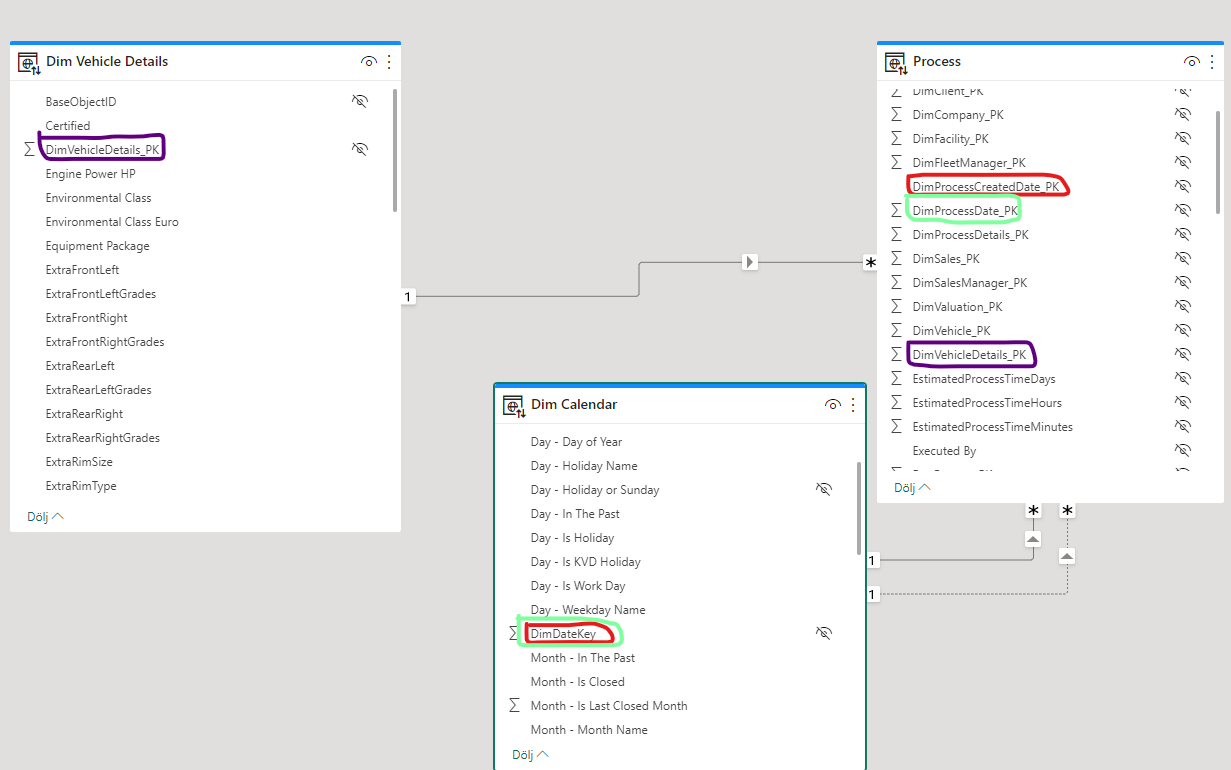
Task: Click the Process table header icon
Action: tap(896, 63)
